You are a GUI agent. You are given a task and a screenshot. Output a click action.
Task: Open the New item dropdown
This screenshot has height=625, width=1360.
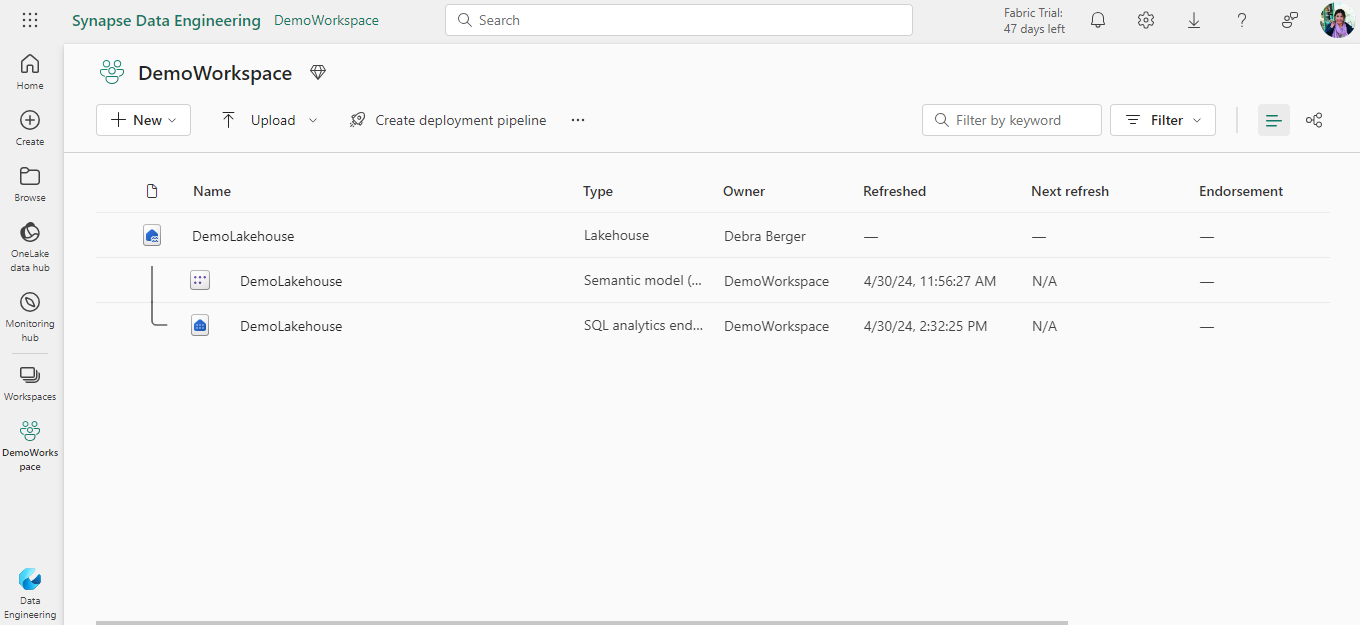[143, 120]
